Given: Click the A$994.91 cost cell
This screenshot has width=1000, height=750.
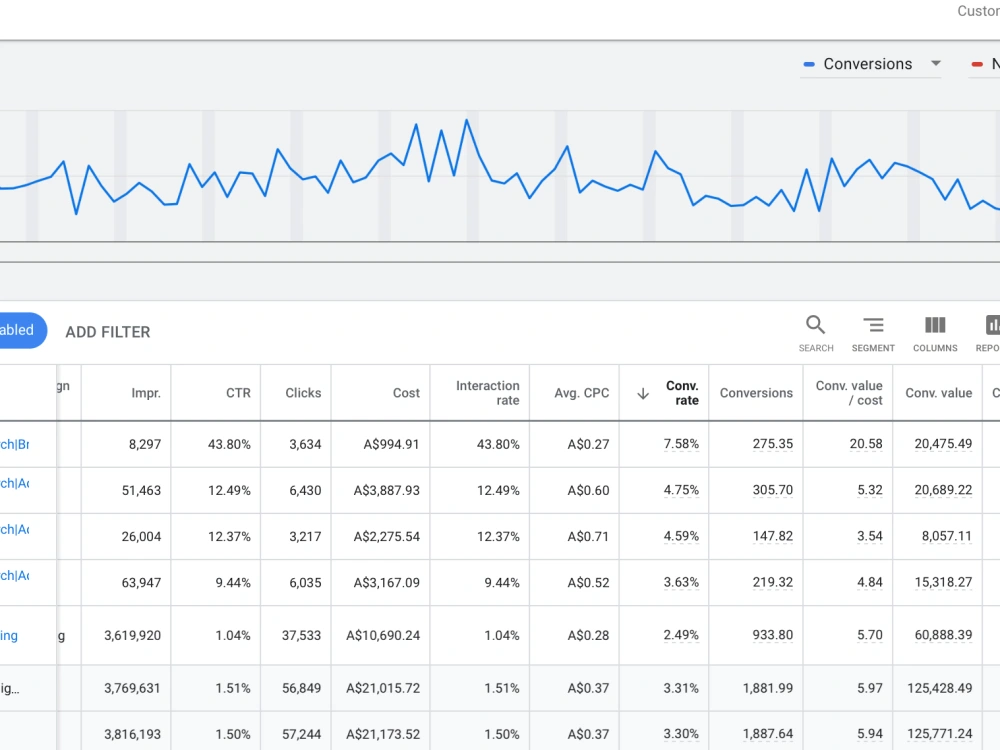Looking at the screenshot, I should tap(392, 444).
